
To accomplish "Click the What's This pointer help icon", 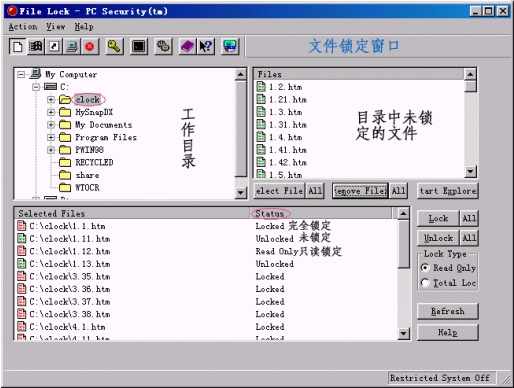I will click(x=206, y=47).
